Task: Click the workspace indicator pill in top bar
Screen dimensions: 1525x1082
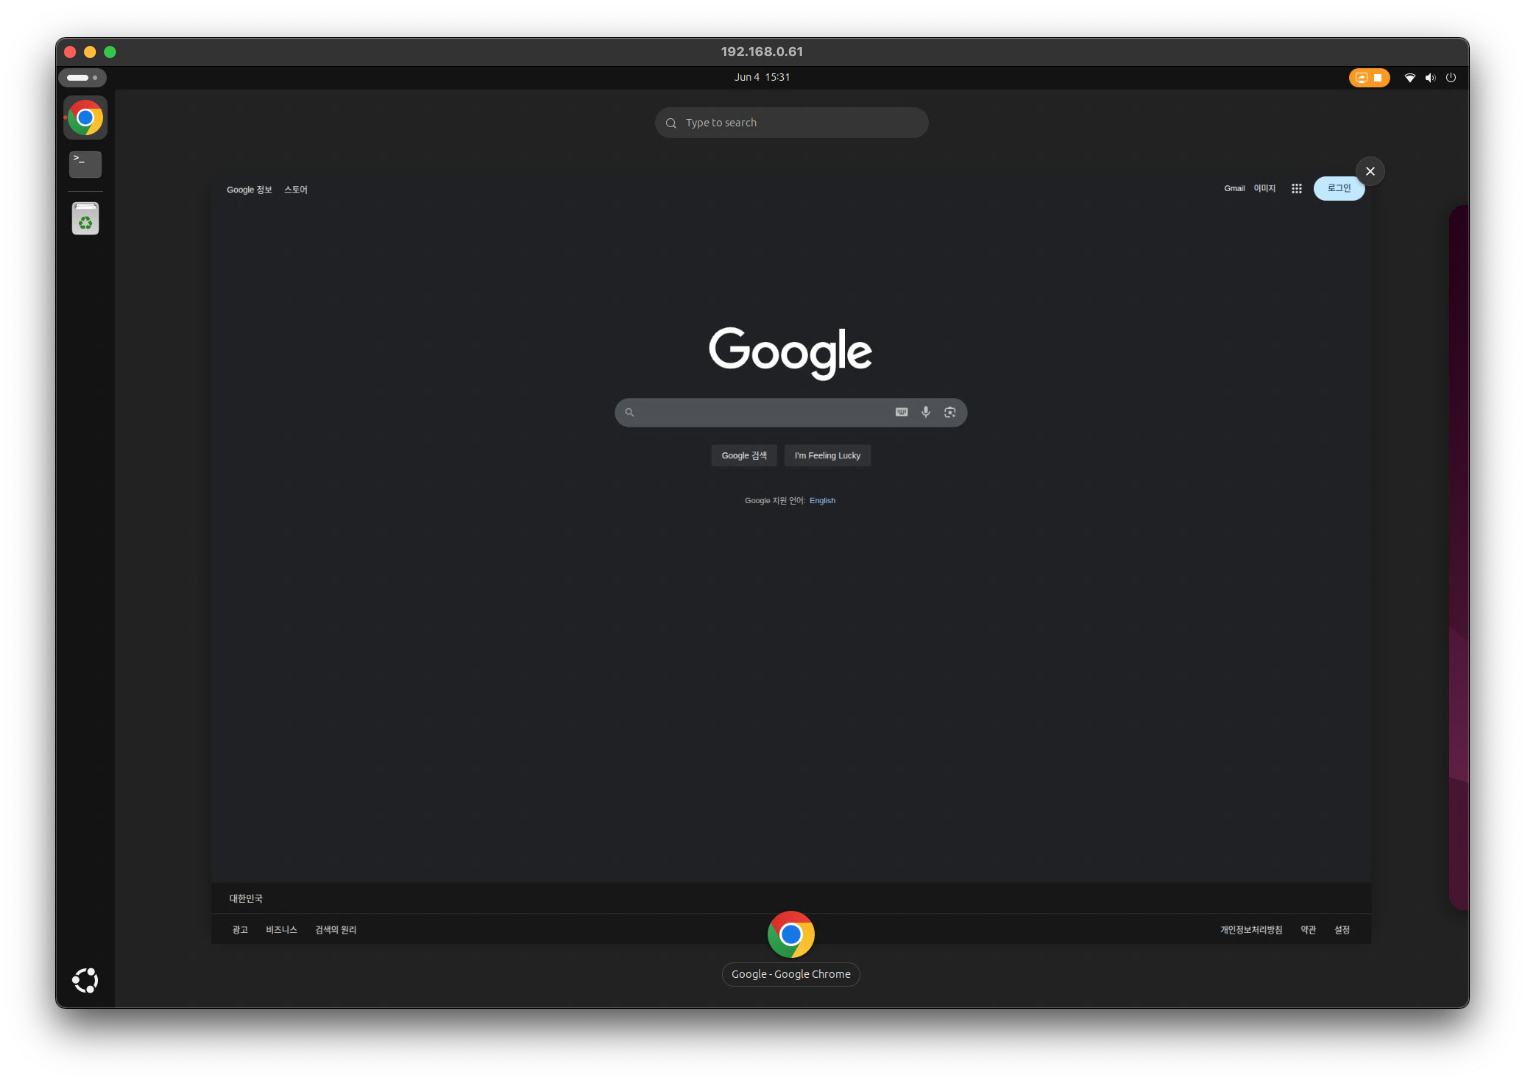Action: pyautogui.click(x=82, y=77)
